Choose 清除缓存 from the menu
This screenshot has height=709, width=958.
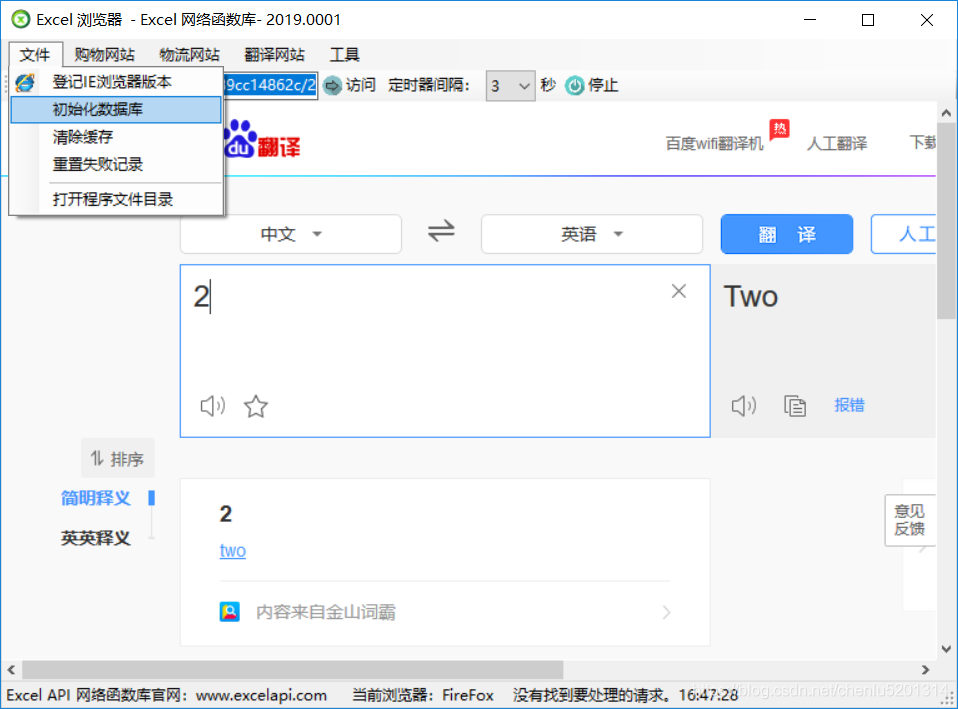(x=116, y=137)
